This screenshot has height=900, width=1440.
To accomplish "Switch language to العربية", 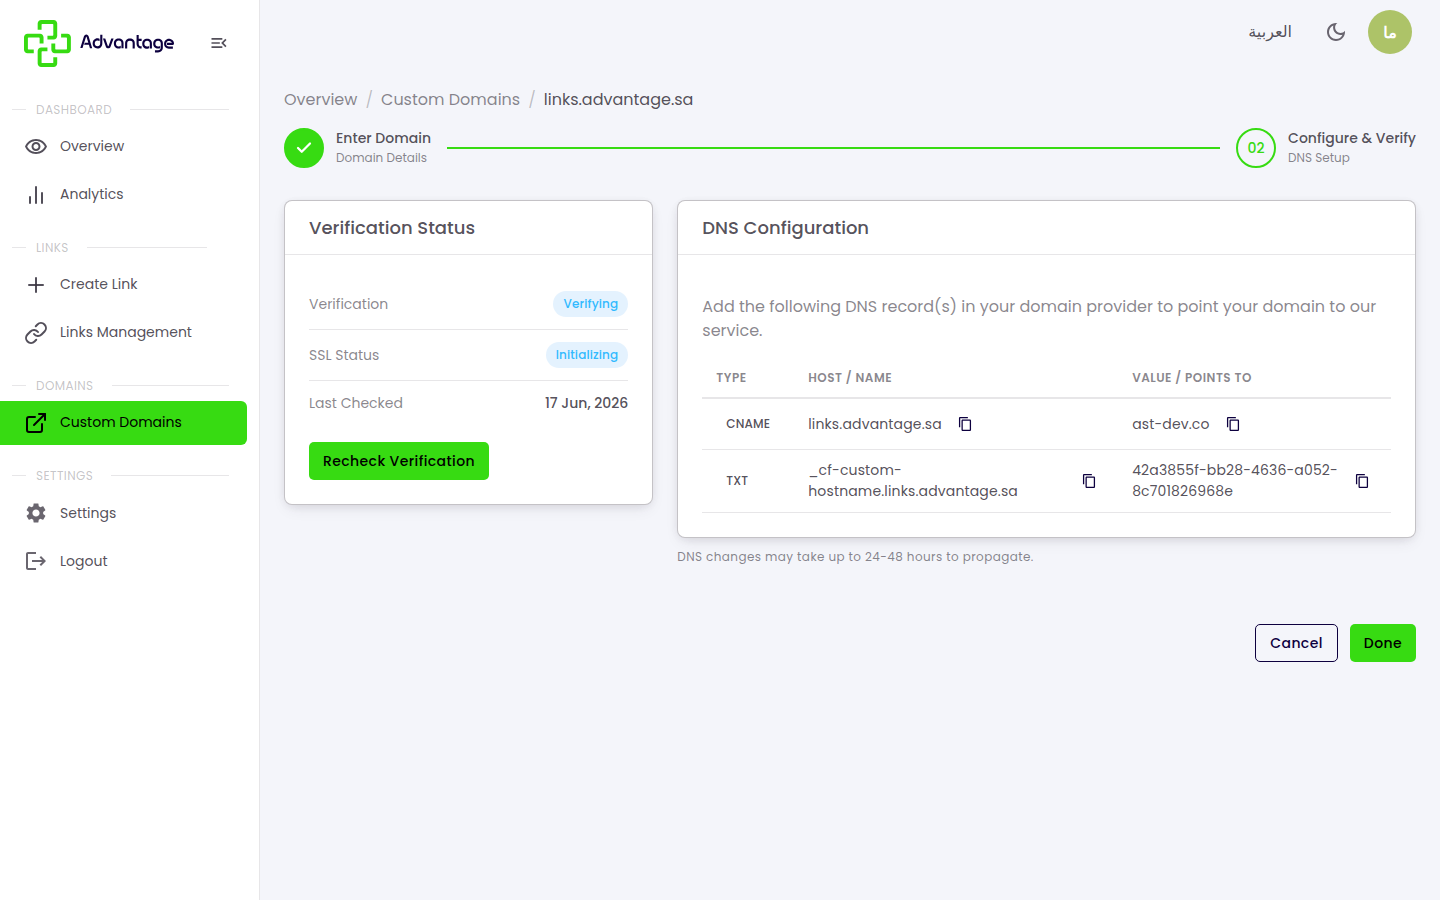I will (x=1270, y=32).
